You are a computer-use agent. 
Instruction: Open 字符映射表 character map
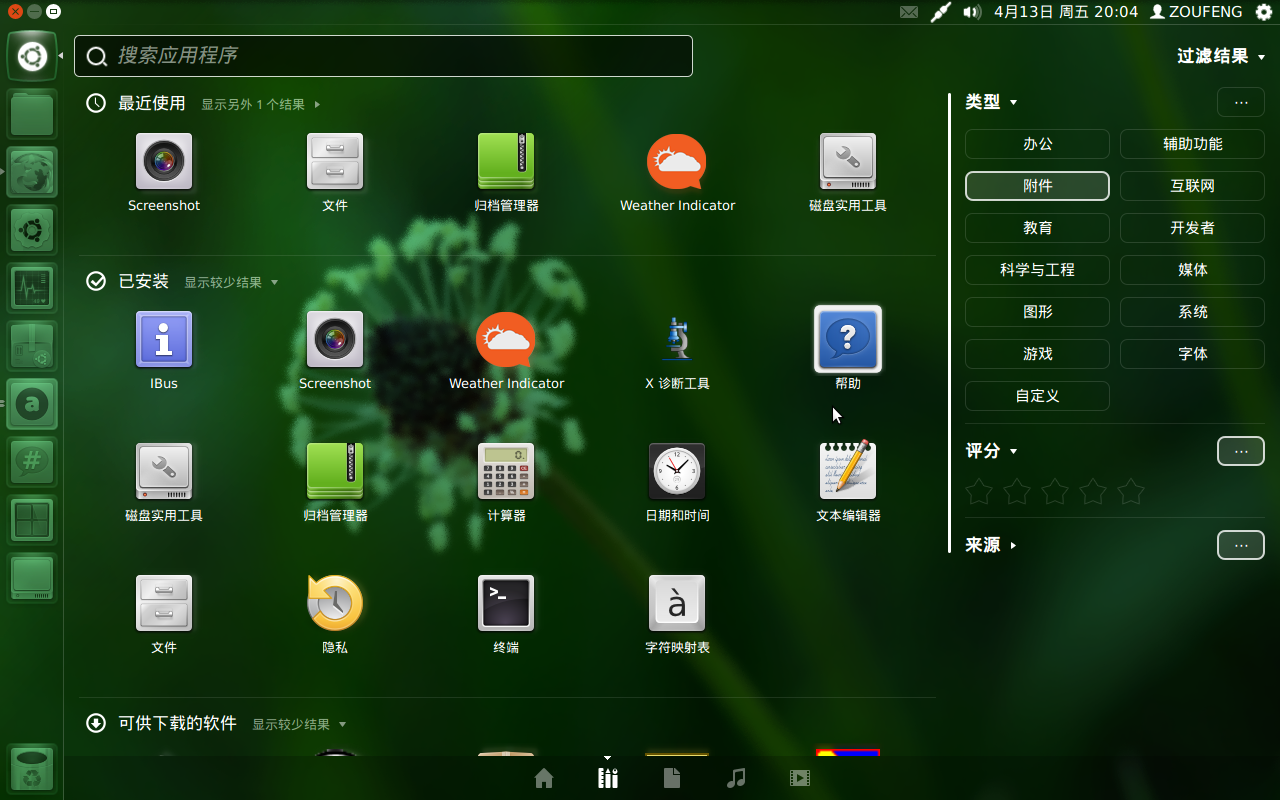coord(677,614)
